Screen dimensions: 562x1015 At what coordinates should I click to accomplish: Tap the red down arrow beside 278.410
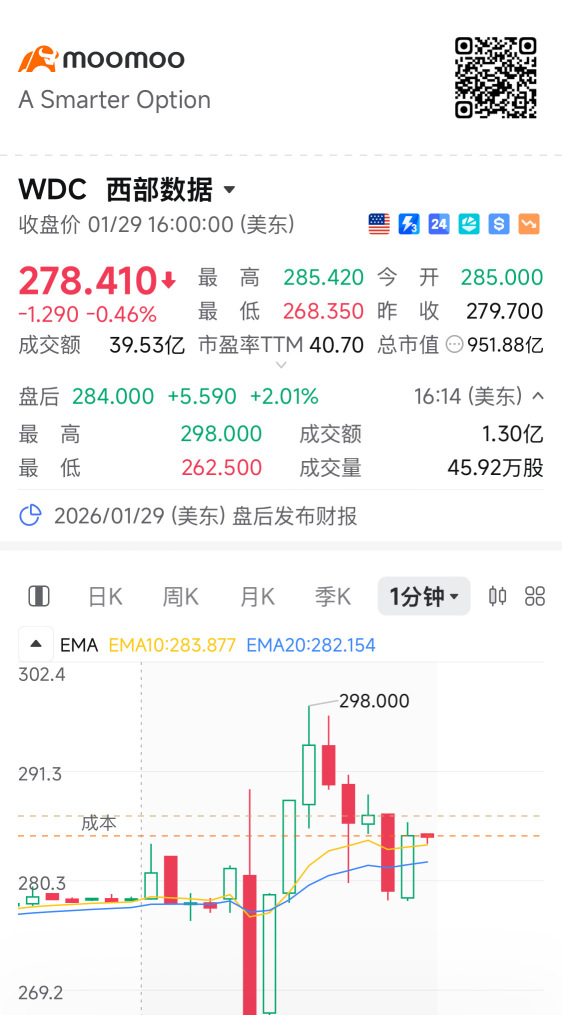168,281
